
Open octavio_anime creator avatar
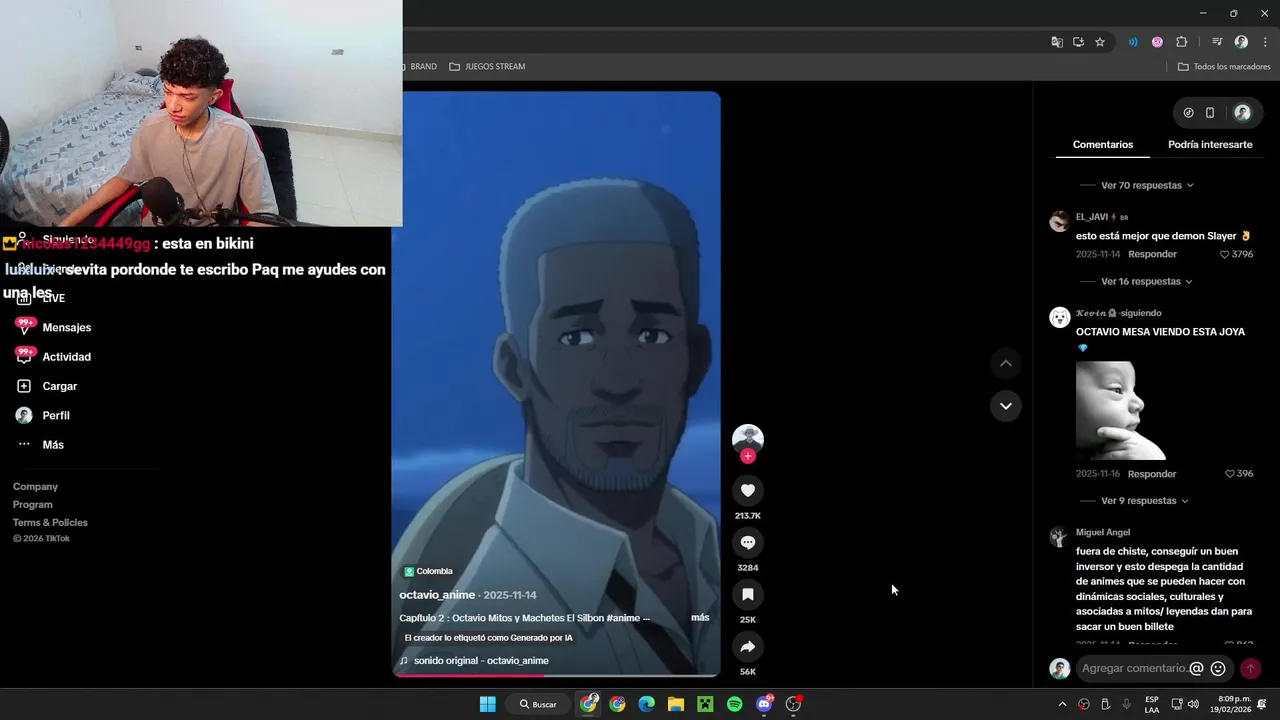point(748,439)
